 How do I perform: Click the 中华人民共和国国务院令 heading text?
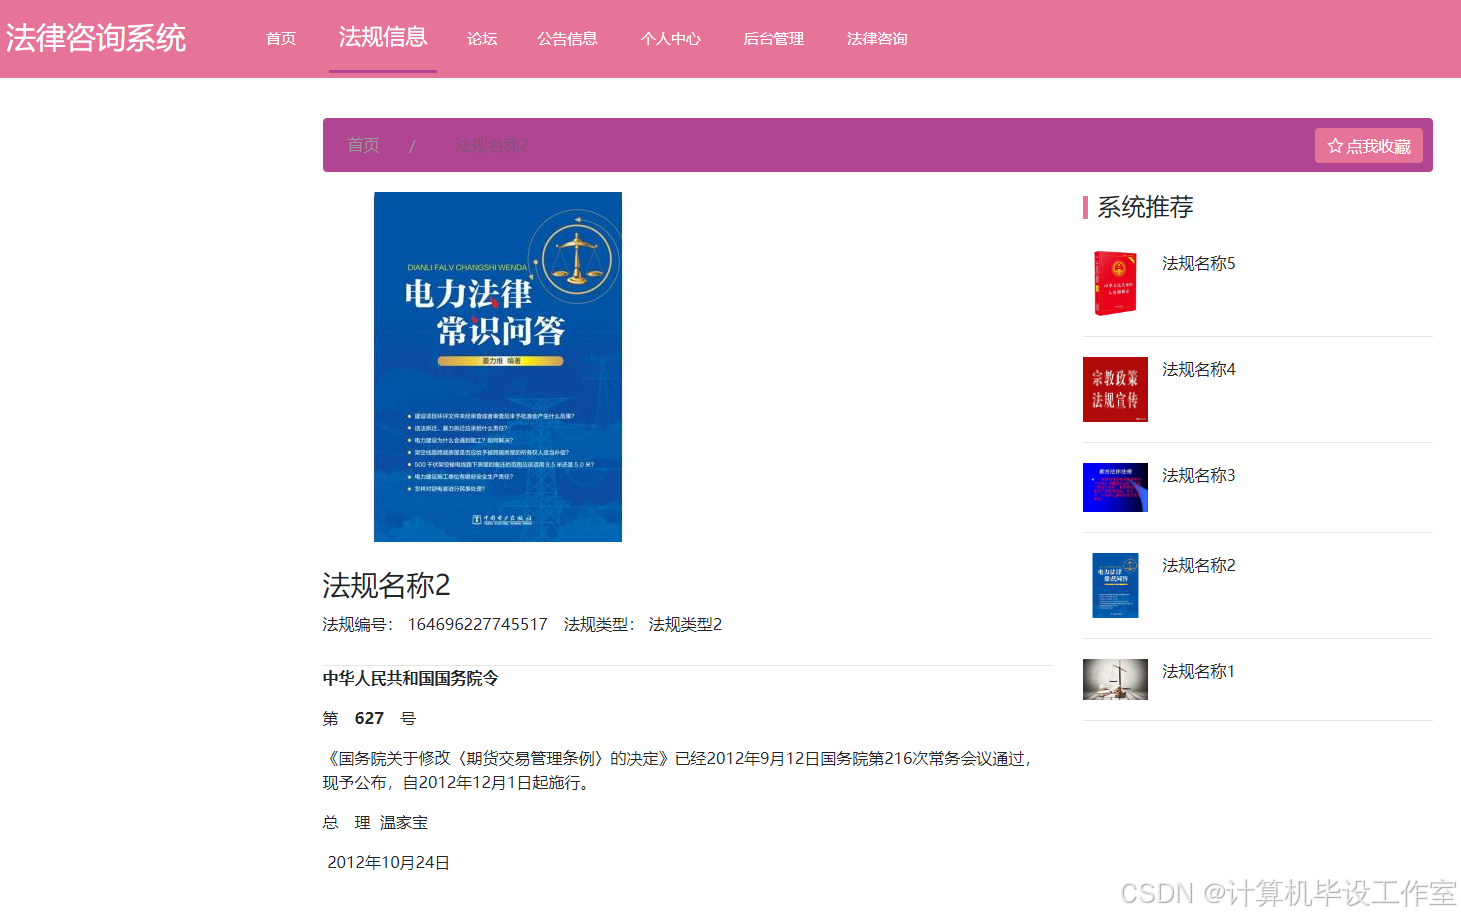click(410, 678)
